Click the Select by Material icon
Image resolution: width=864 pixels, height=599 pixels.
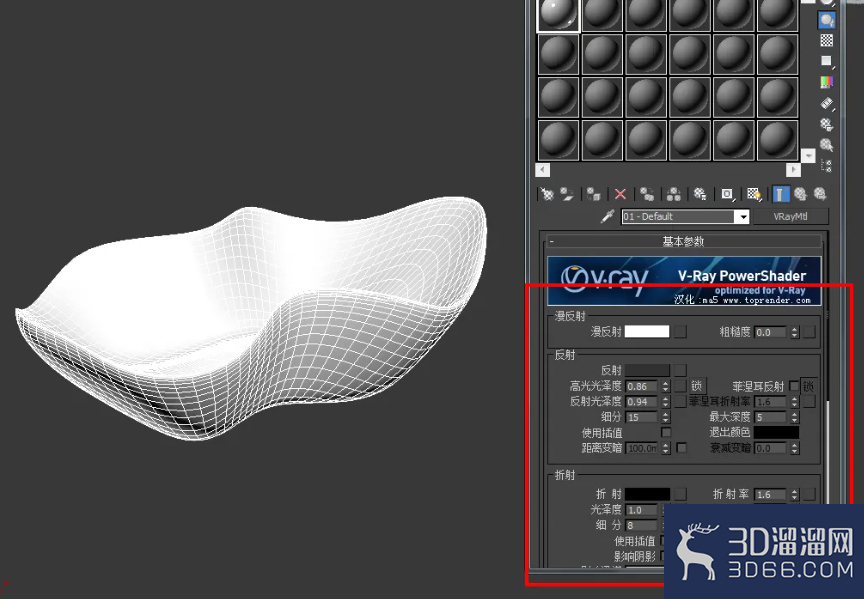coord(827,145)
